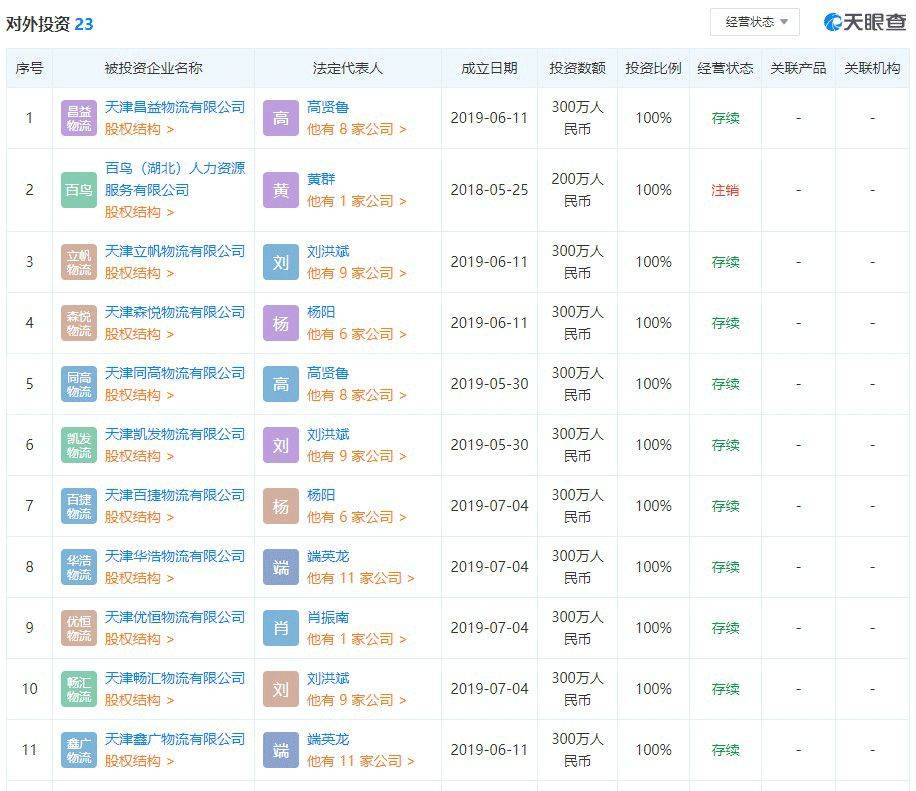The height and width of the screenshot is (791, 916).
Task: Open 天津森悦物流有限公司 company link
Action: coord(175,313)
